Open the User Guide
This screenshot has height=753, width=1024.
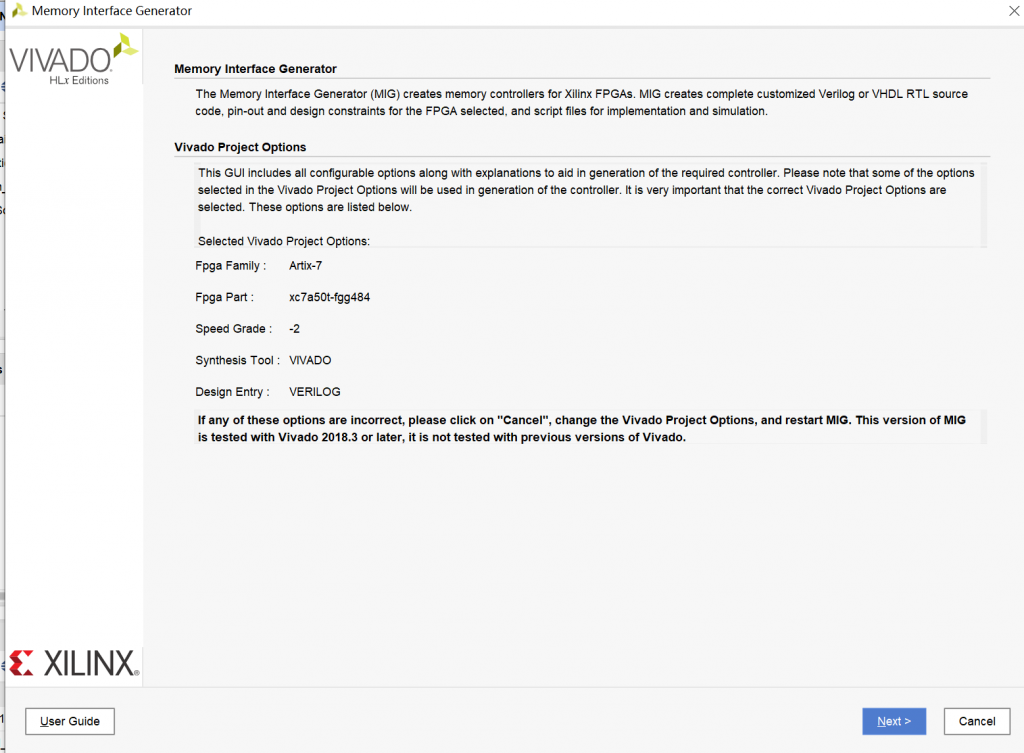70,721
